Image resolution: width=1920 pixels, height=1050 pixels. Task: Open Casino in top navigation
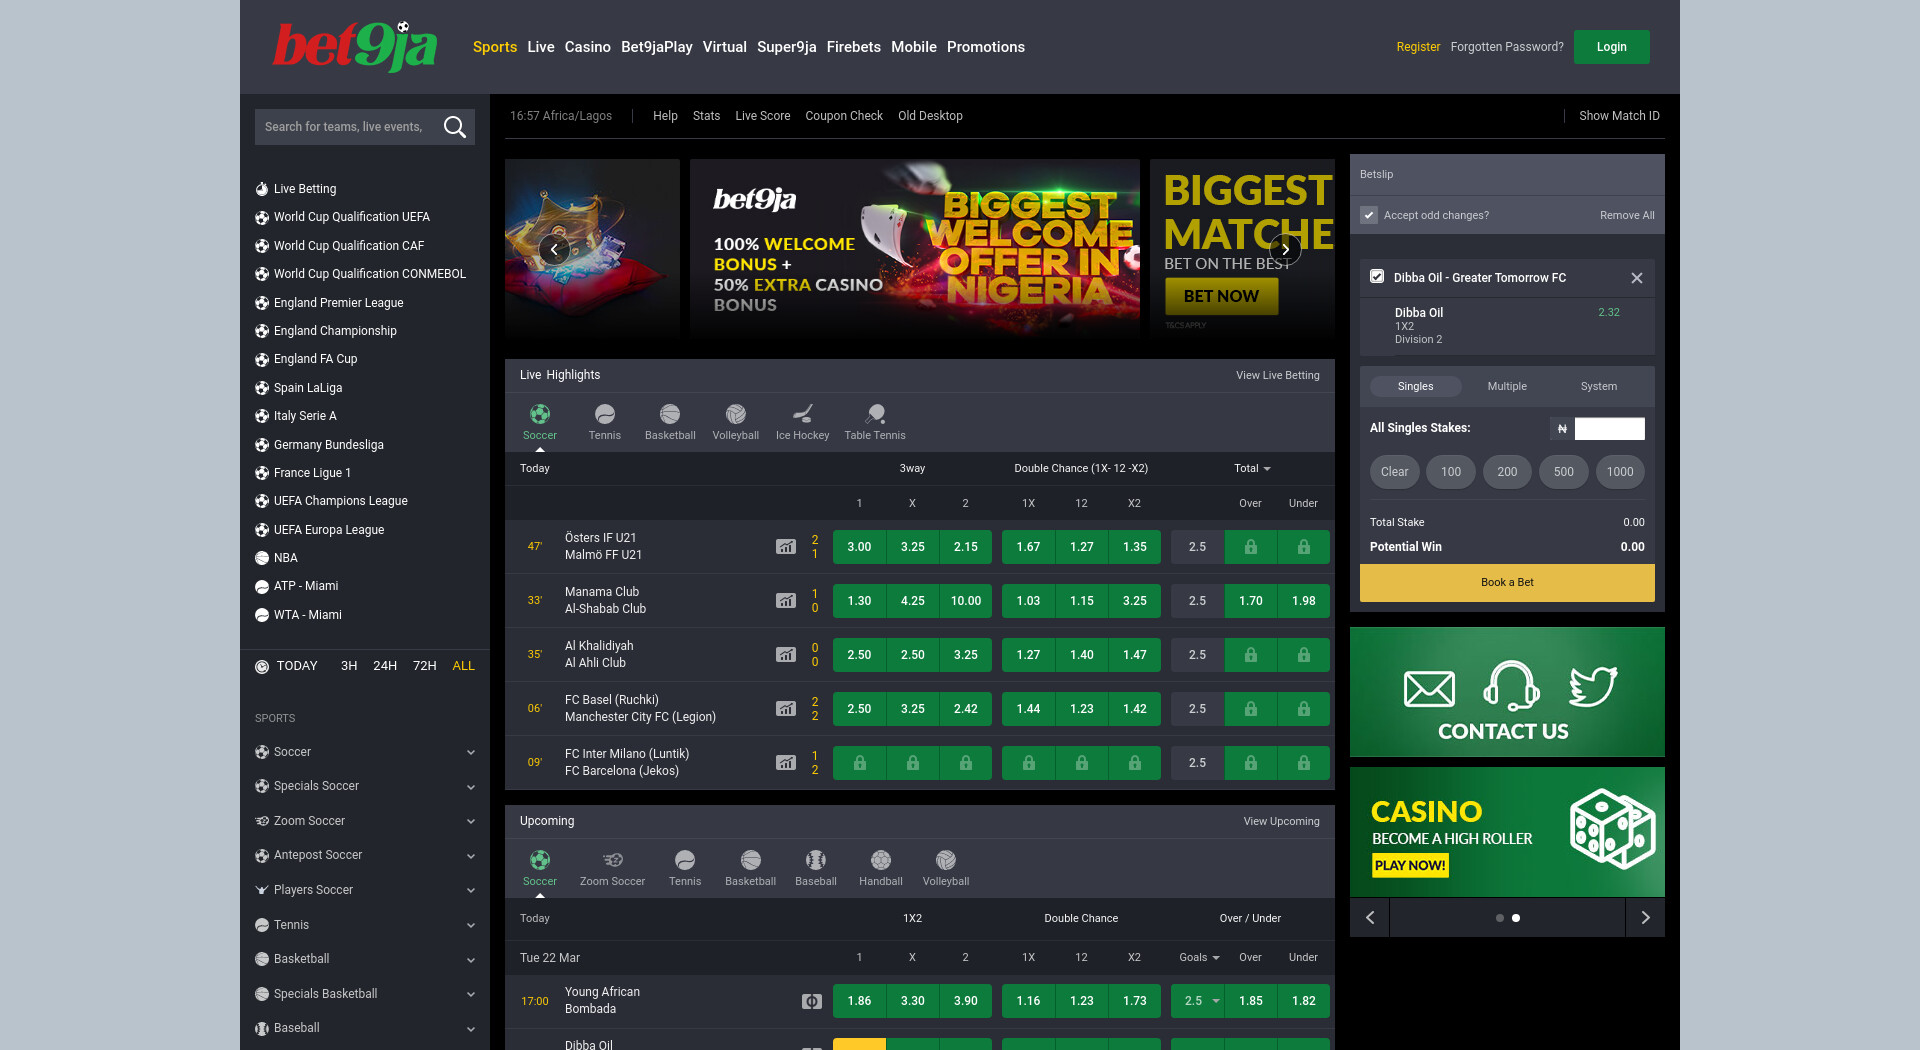[588, 47]
